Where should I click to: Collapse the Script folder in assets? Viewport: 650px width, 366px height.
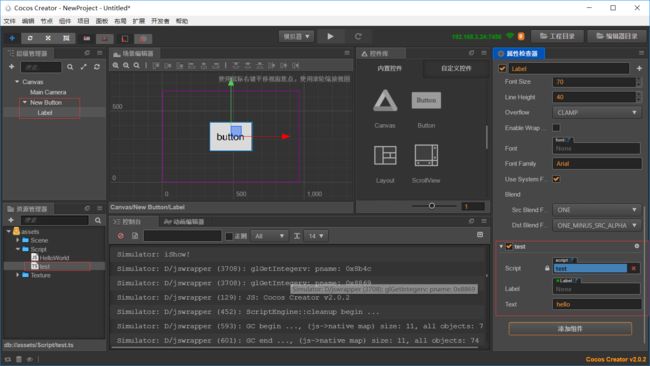click(17, 249)
